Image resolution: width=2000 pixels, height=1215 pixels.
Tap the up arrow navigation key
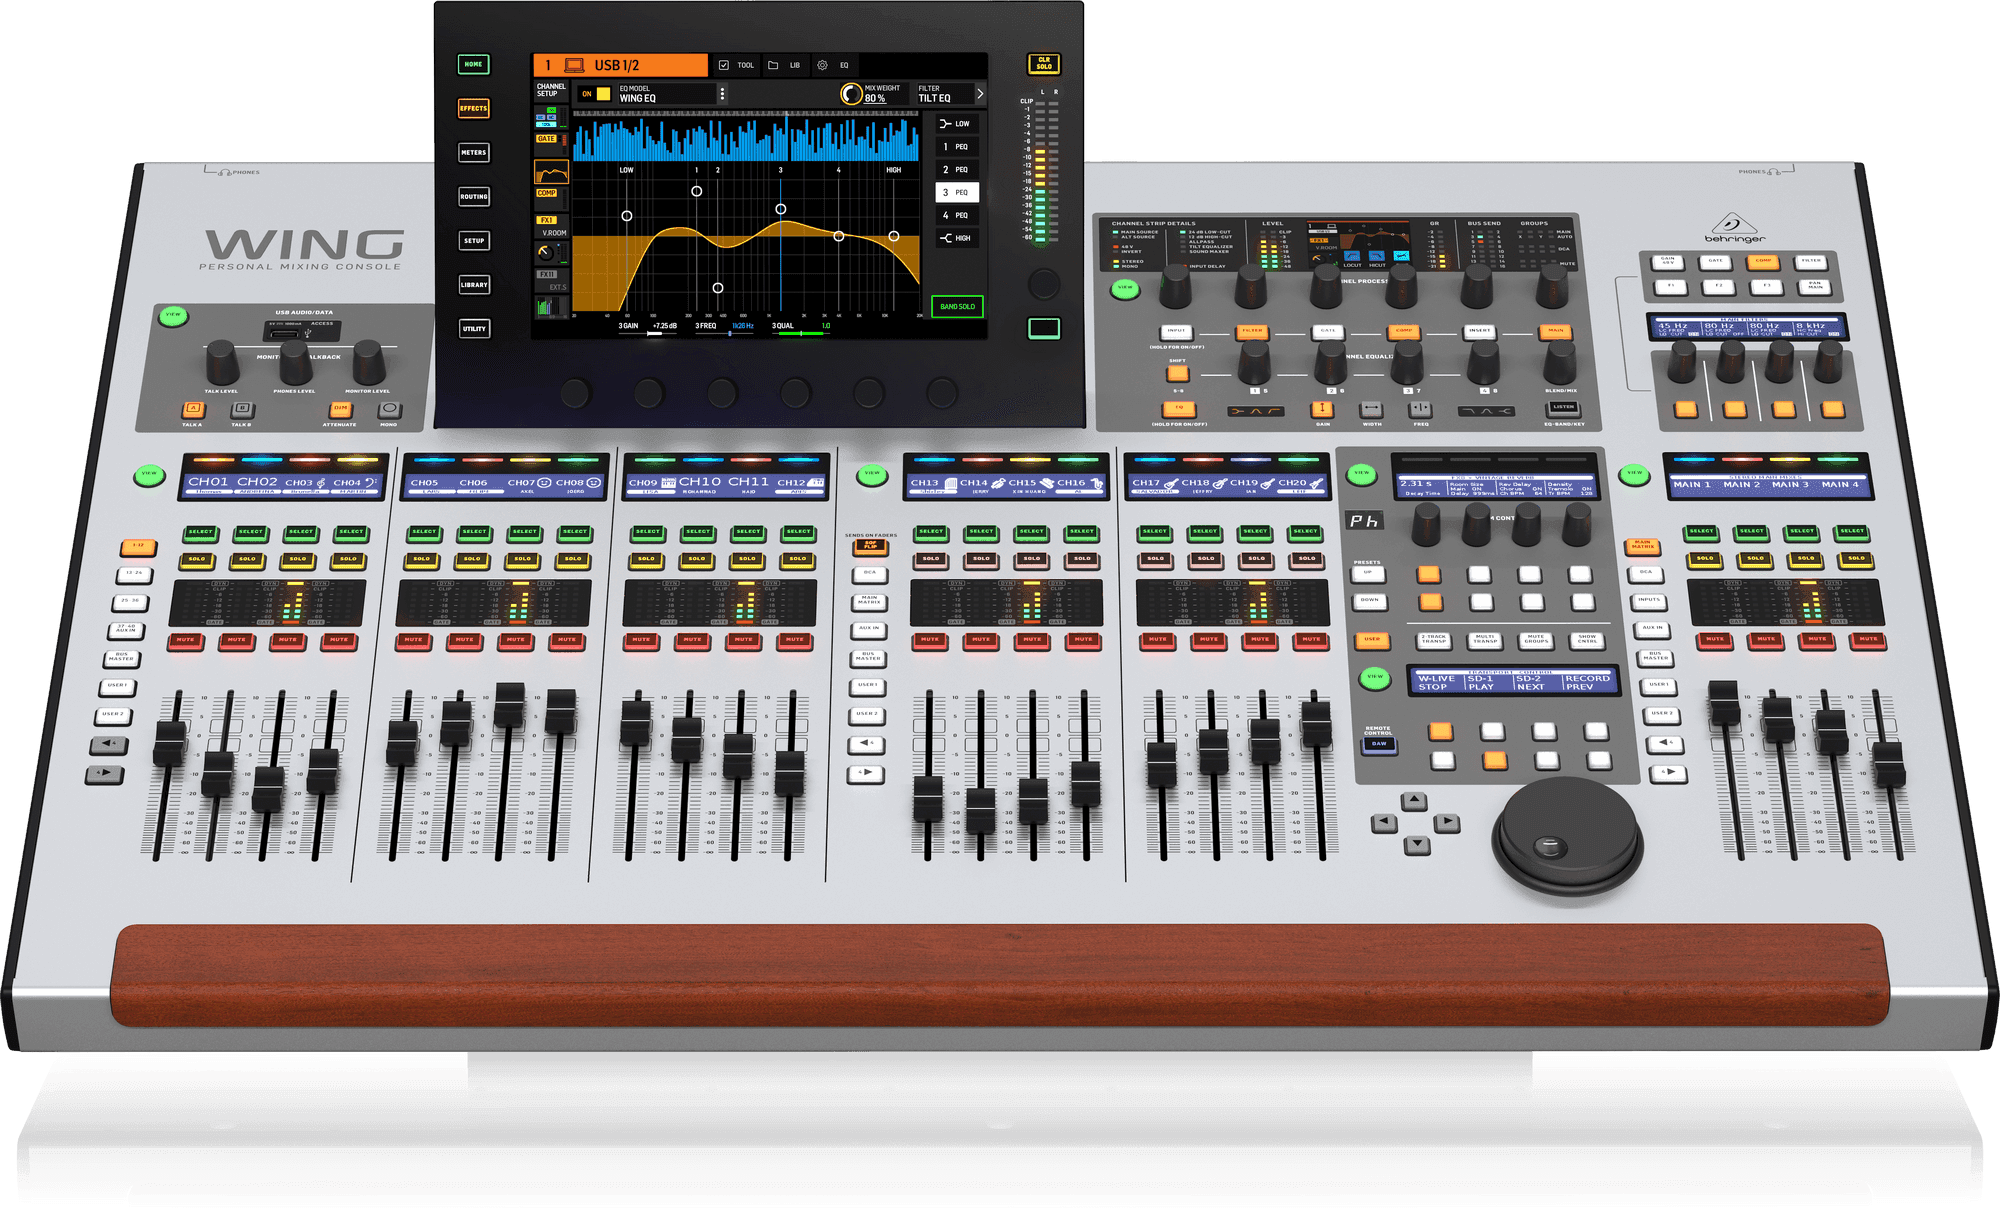click(x=1414, y=801)
